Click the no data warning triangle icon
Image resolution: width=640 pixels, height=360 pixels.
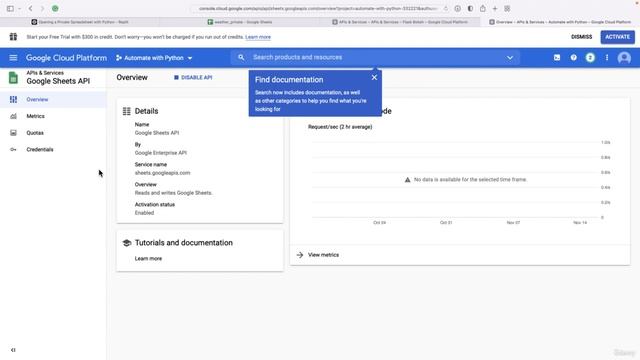click(407, 180)
